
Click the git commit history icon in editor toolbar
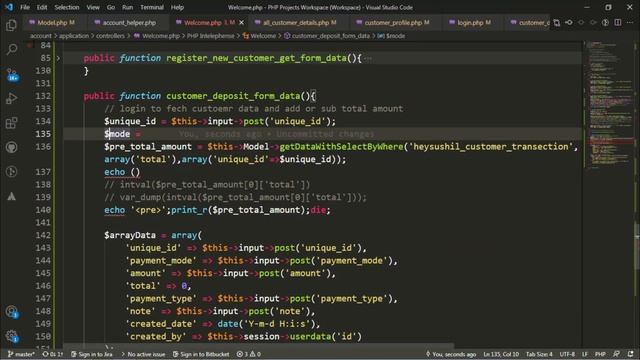point(569,22)
